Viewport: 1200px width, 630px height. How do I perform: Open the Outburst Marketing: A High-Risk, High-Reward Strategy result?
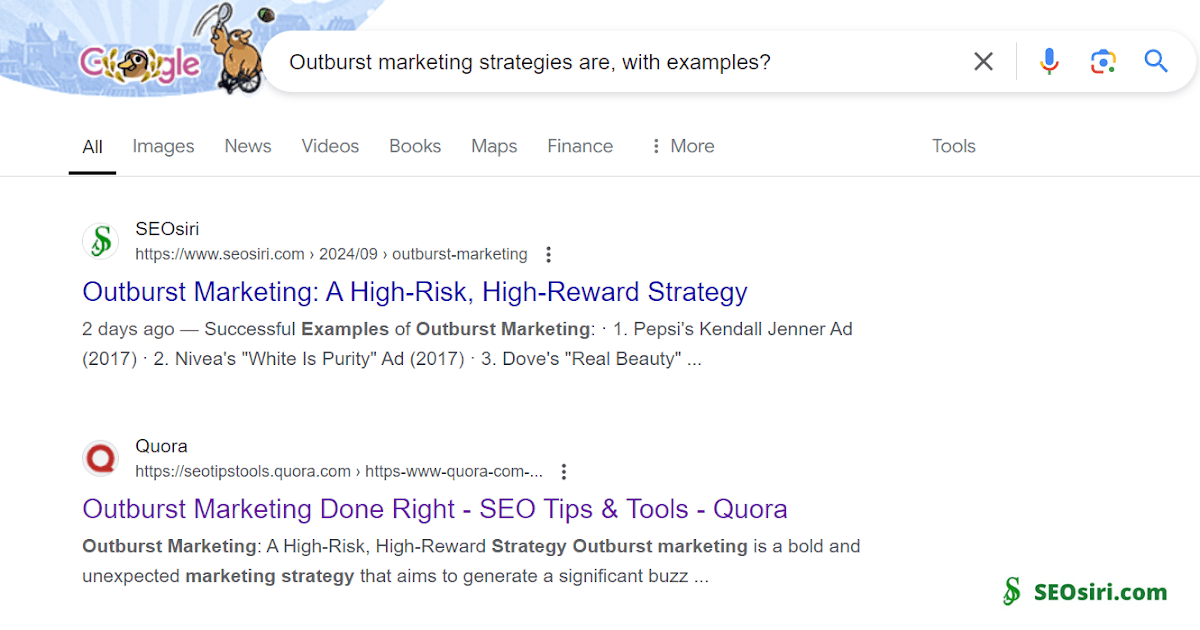point(414,292)
